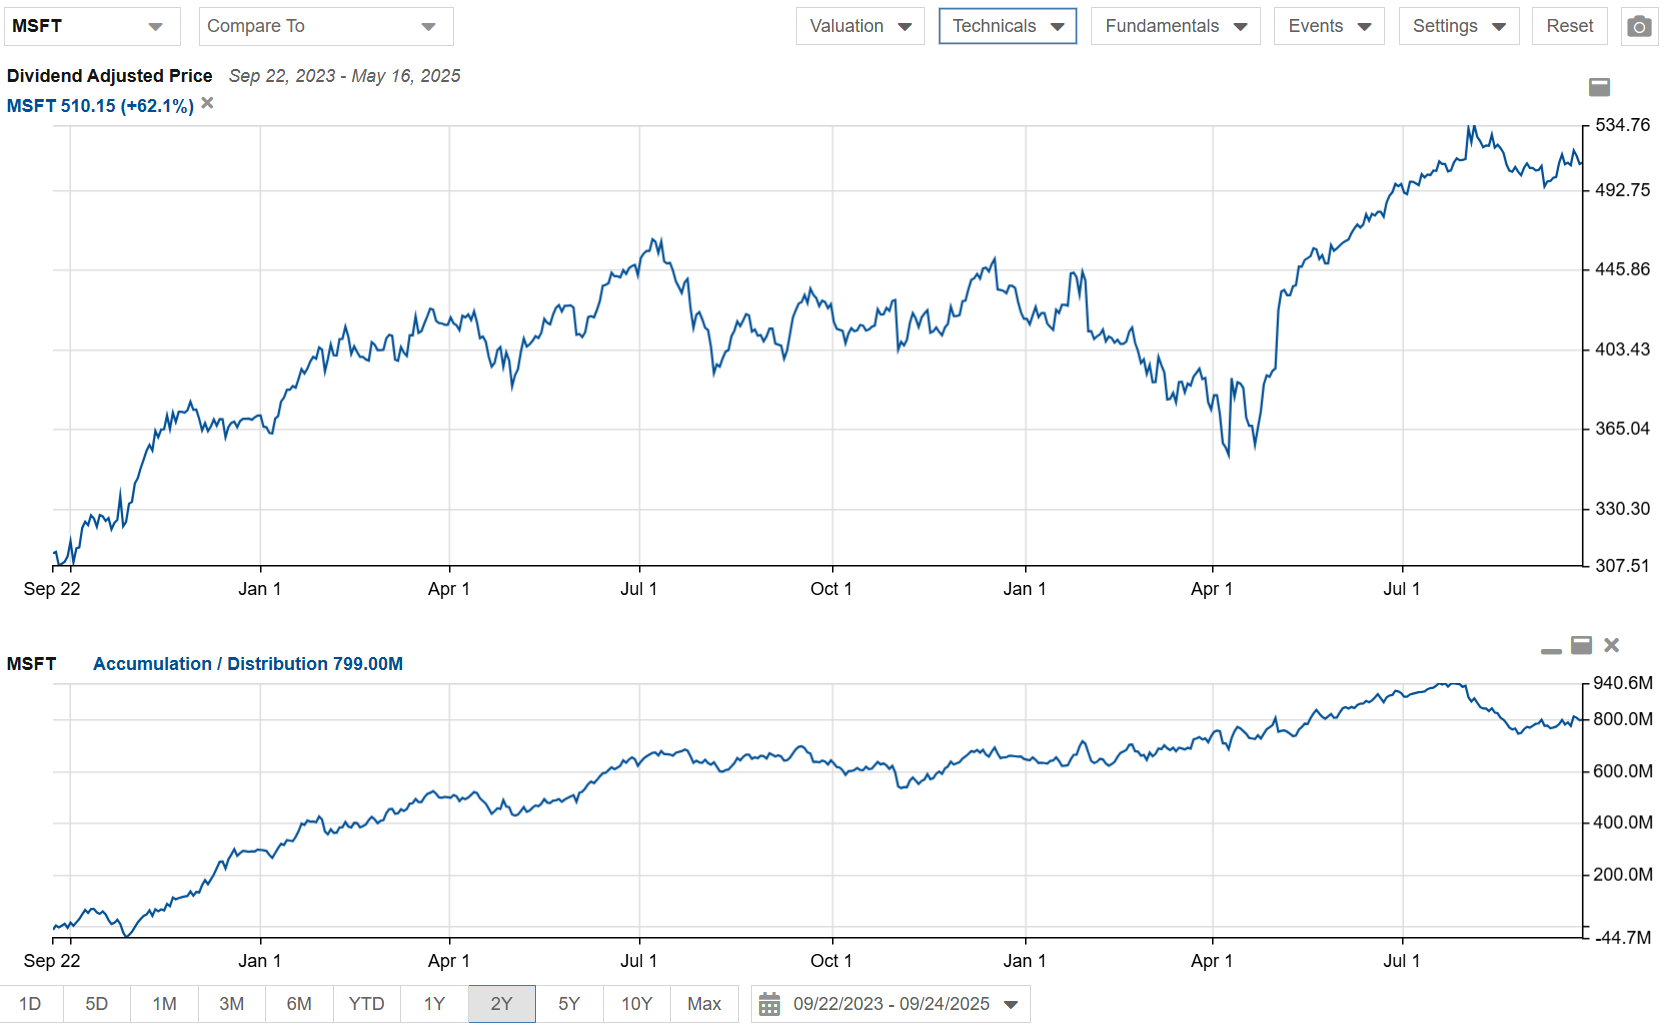Image resolution: width=1666 pixels, height=1031 pixels.
Task: Open the Technicals menu
Action: click(1007, 26)
